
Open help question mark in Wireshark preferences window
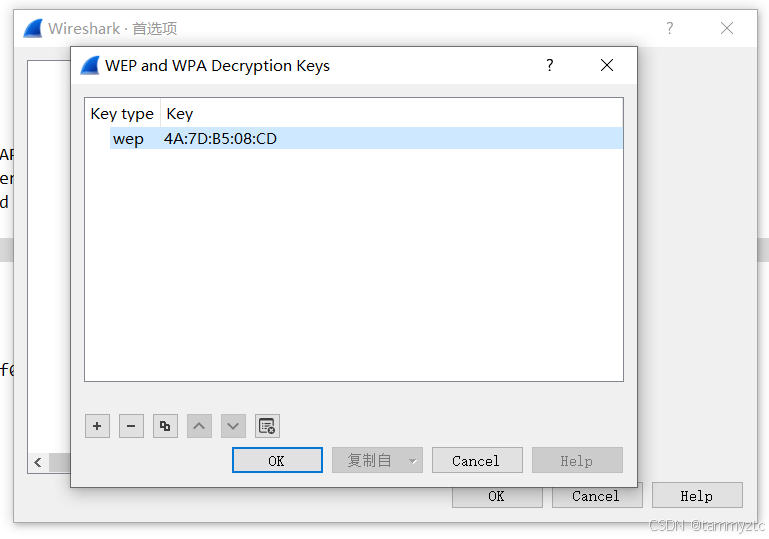click(x=669, y=28)
